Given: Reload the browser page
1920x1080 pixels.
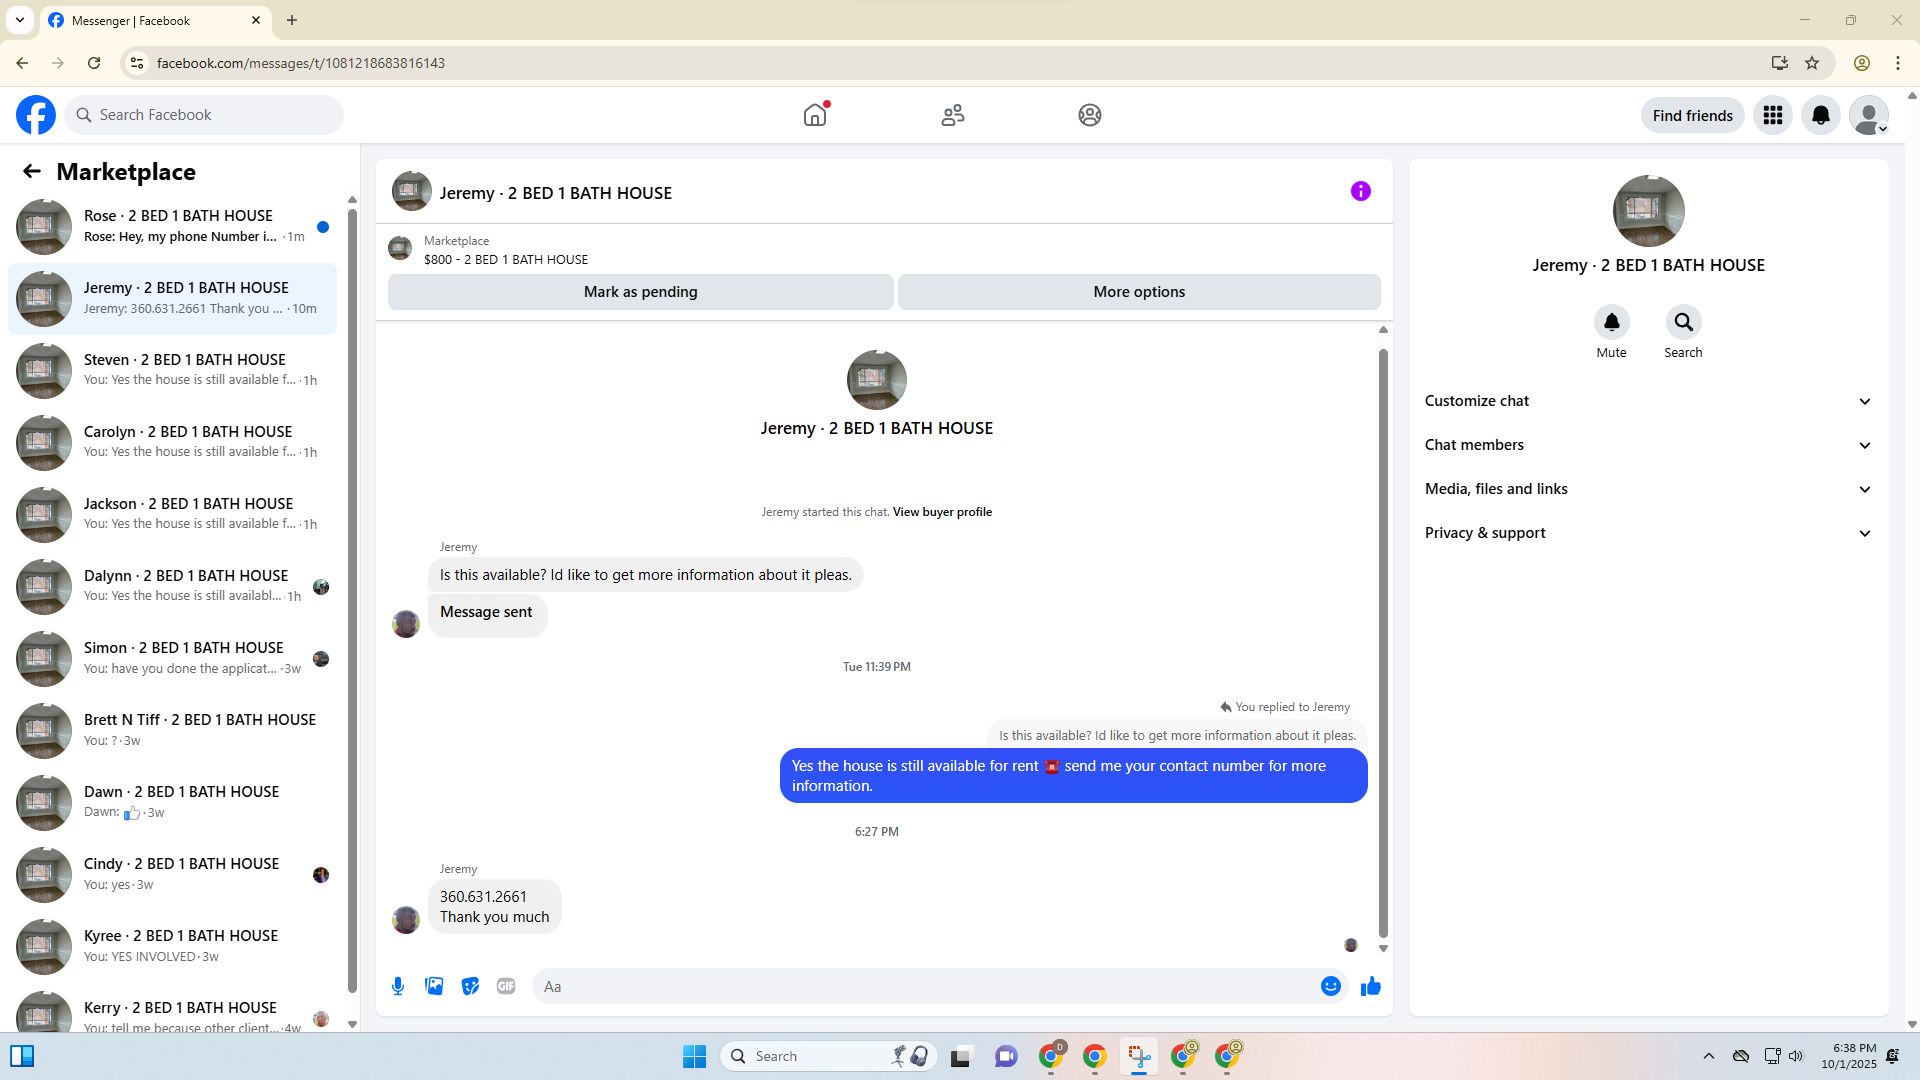Looking at the screenshot, I should (94, 63).
